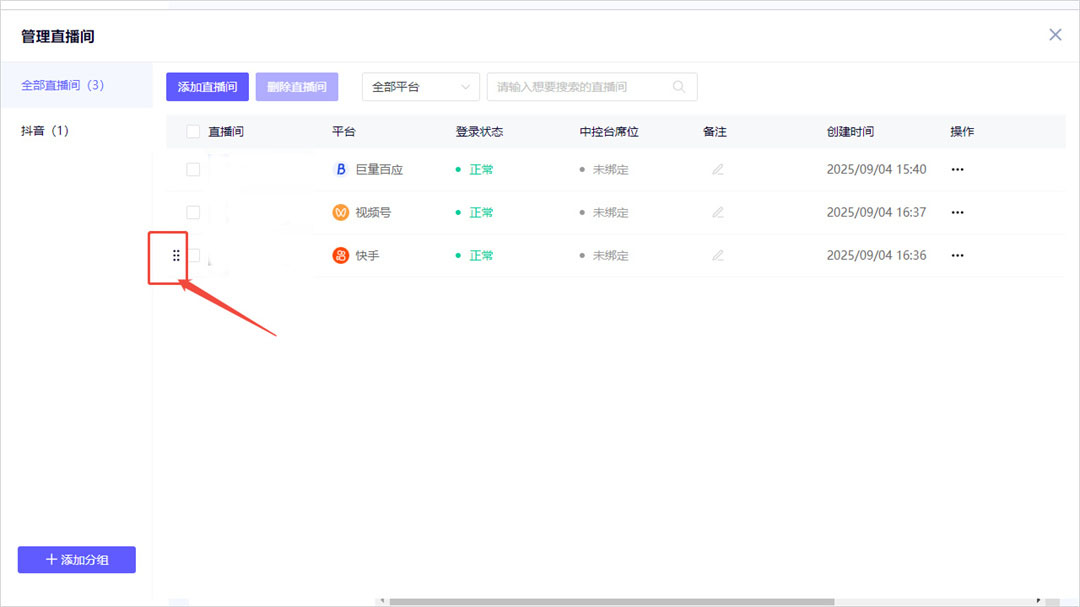Click the date 2025/09/04 16:37
This screenshot has width=1080, height=607.
(876, 212)
